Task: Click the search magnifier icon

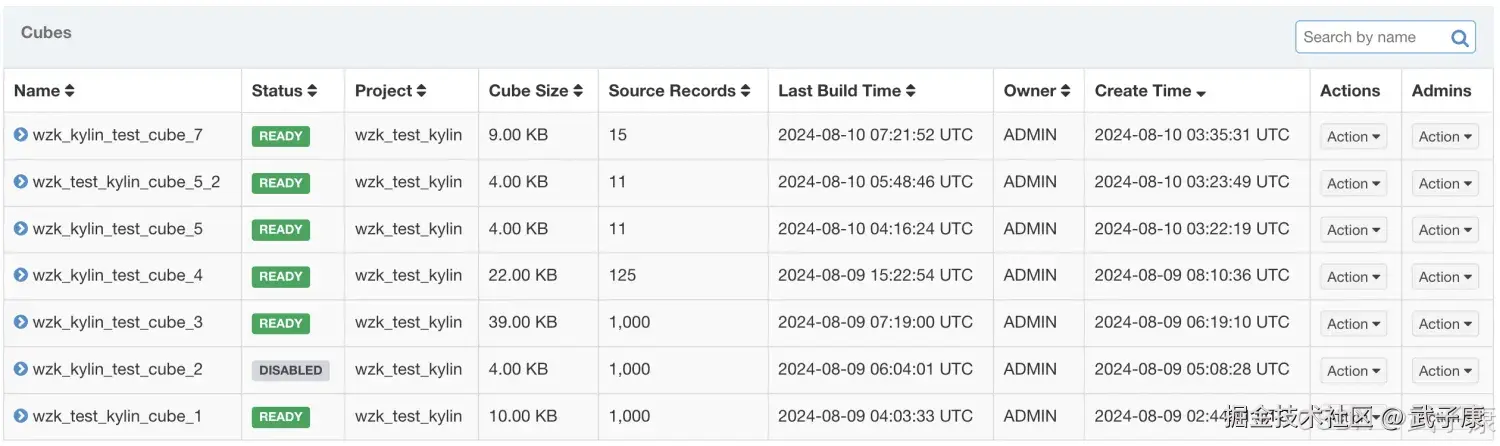Action: (x=1459, y=38)
